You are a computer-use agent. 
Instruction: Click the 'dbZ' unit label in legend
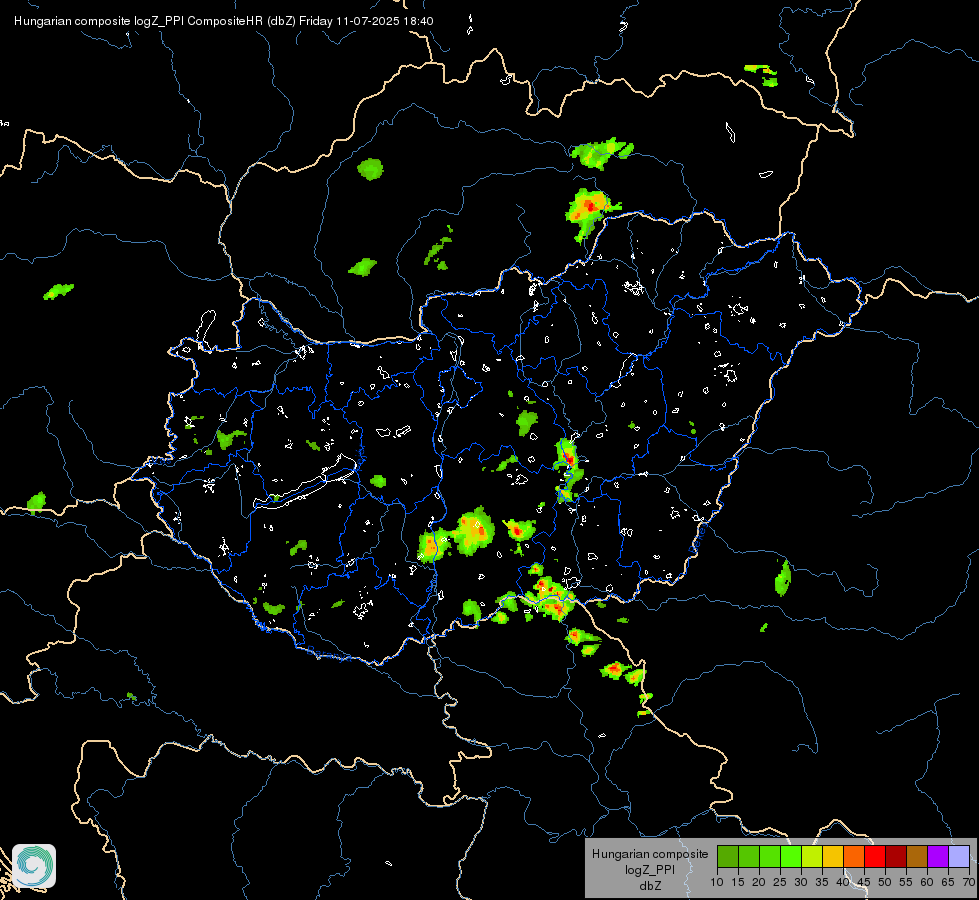(651, 886)
